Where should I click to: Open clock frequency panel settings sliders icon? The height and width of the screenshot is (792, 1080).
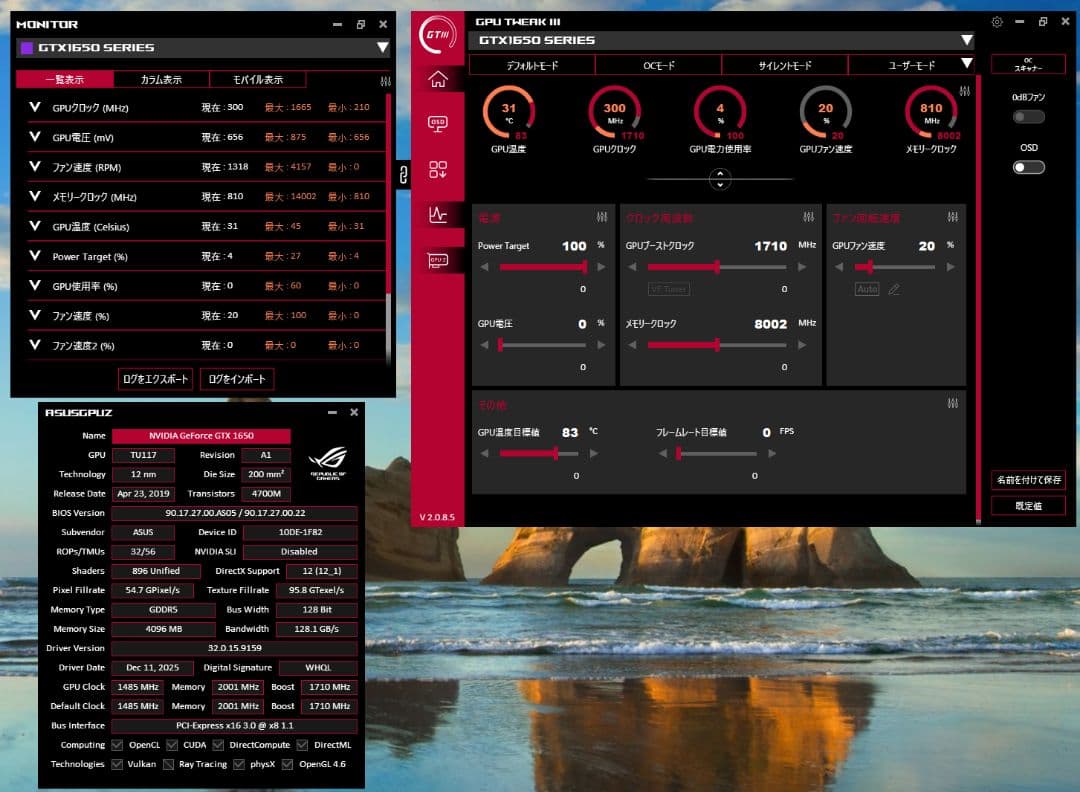(x=809, y=217)
